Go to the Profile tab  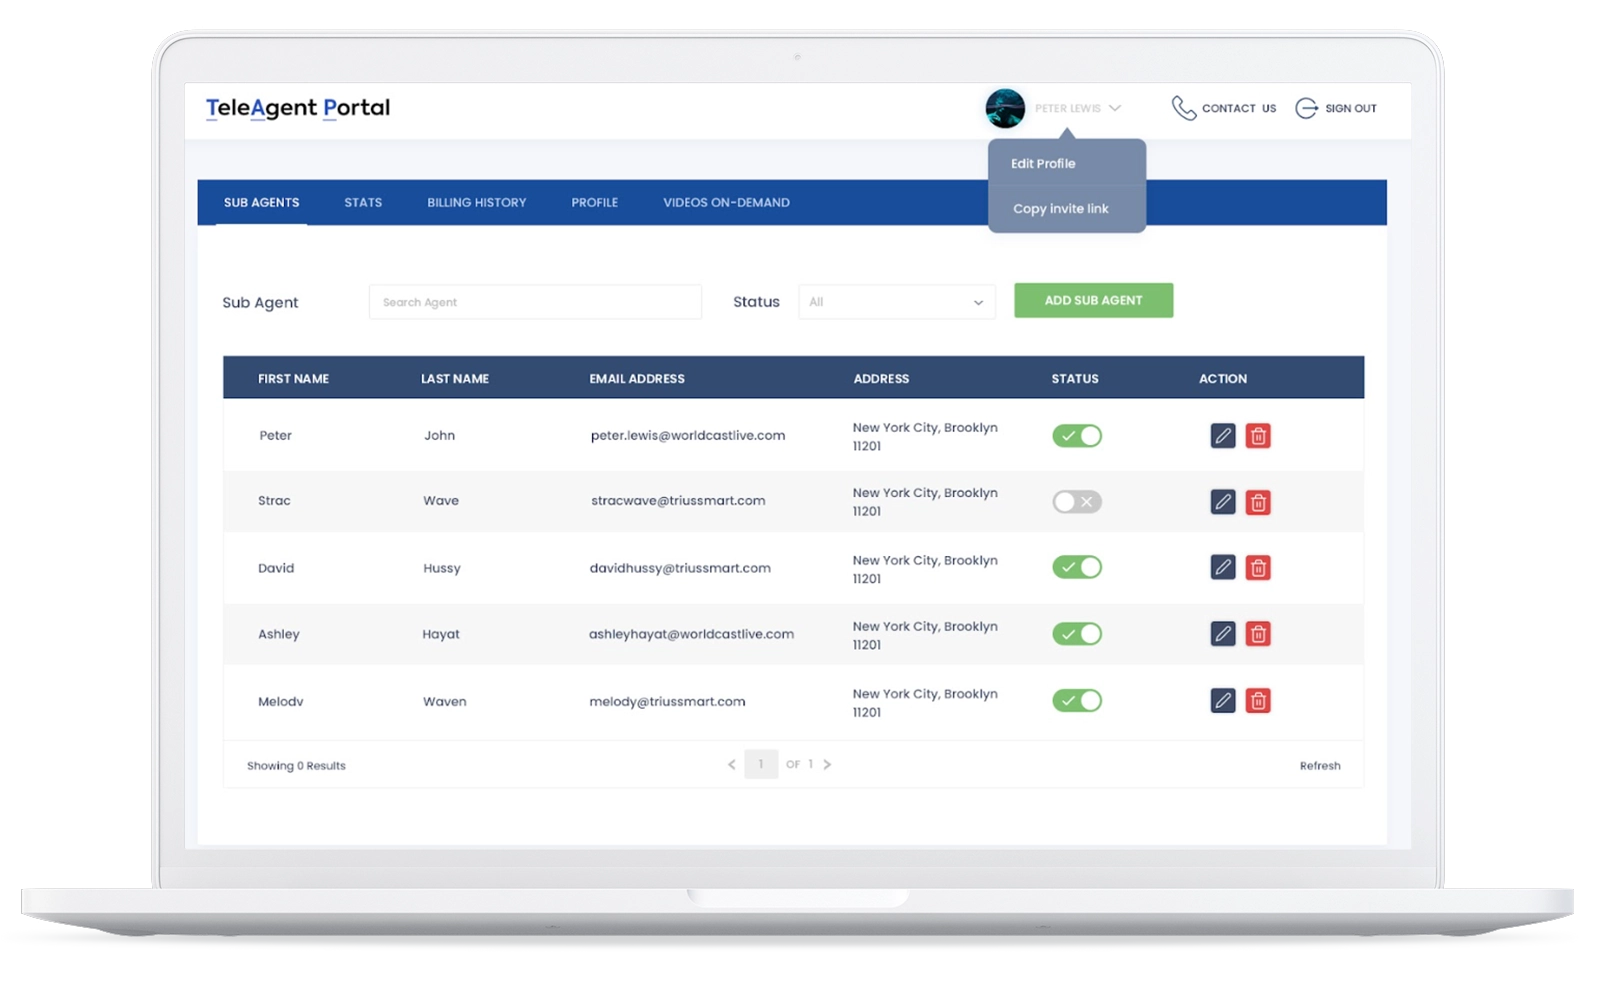point(595,202)
